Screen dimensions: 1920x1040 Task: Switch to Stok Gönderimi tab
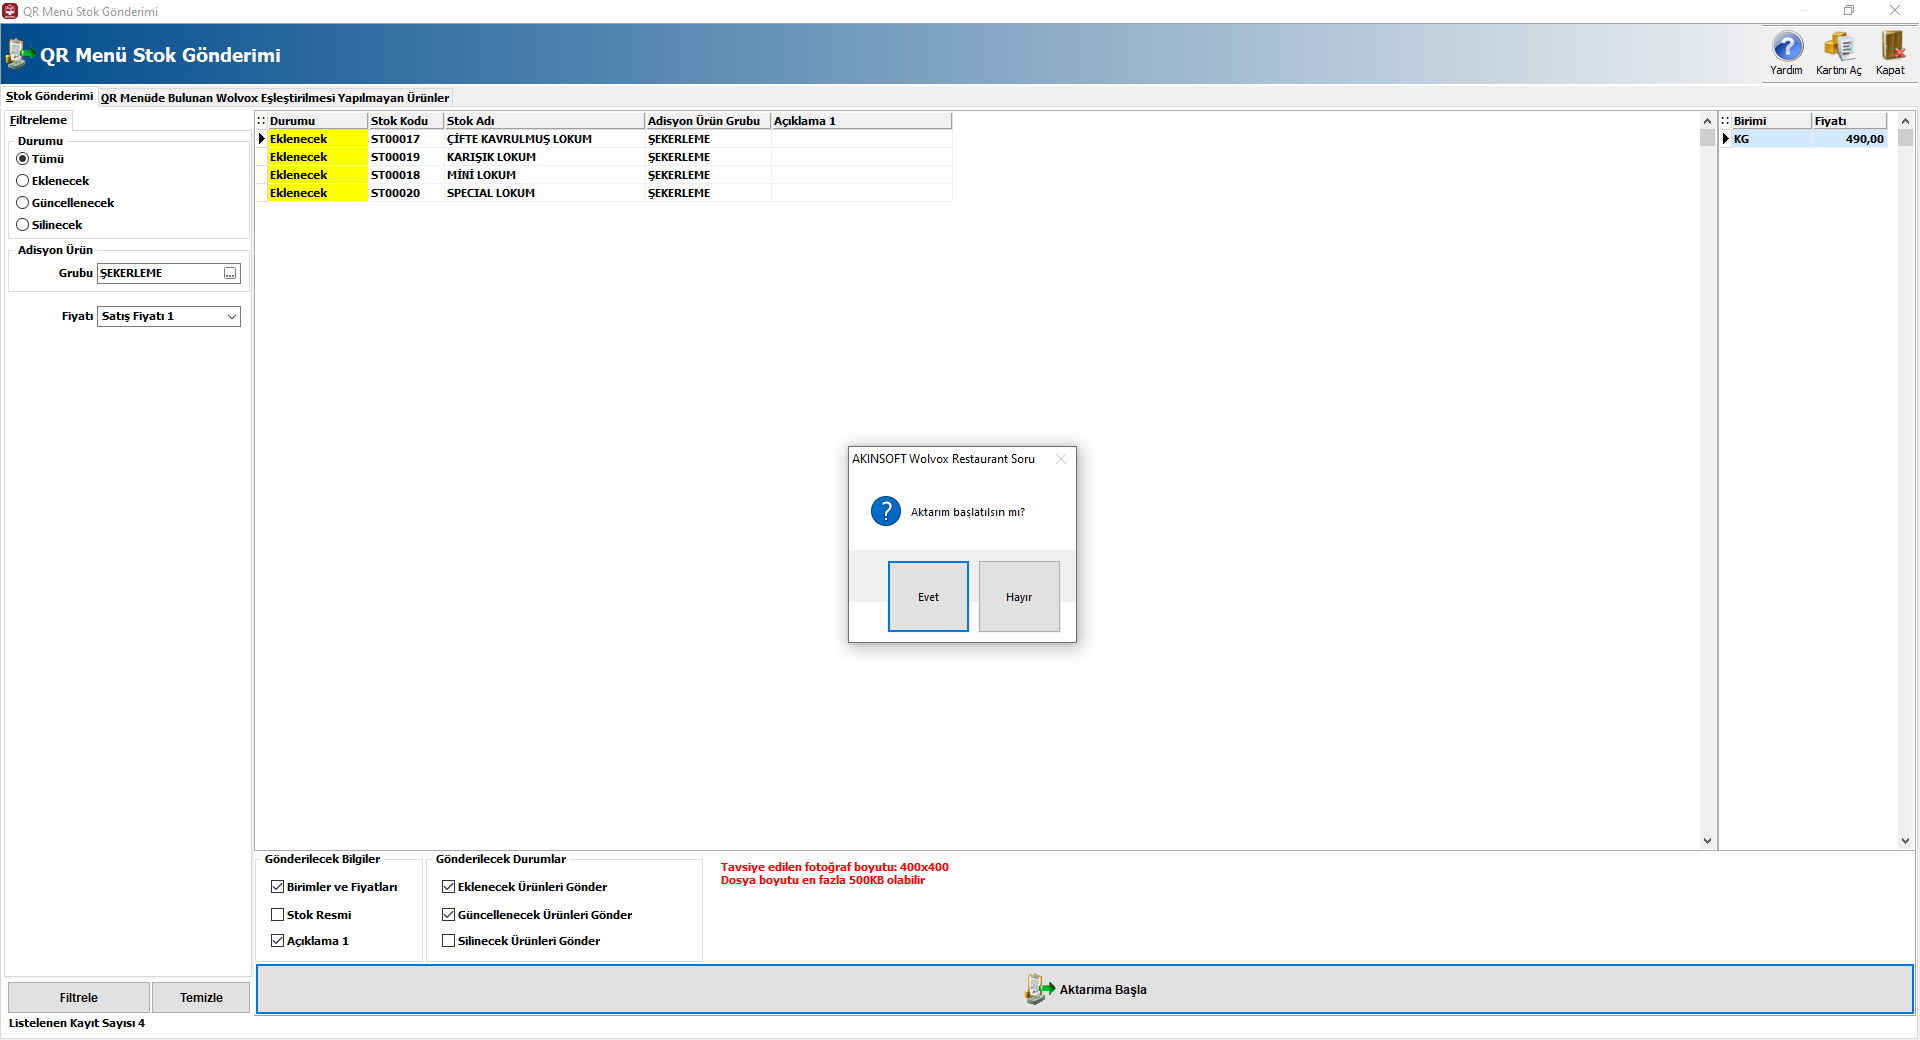[49, 97]
